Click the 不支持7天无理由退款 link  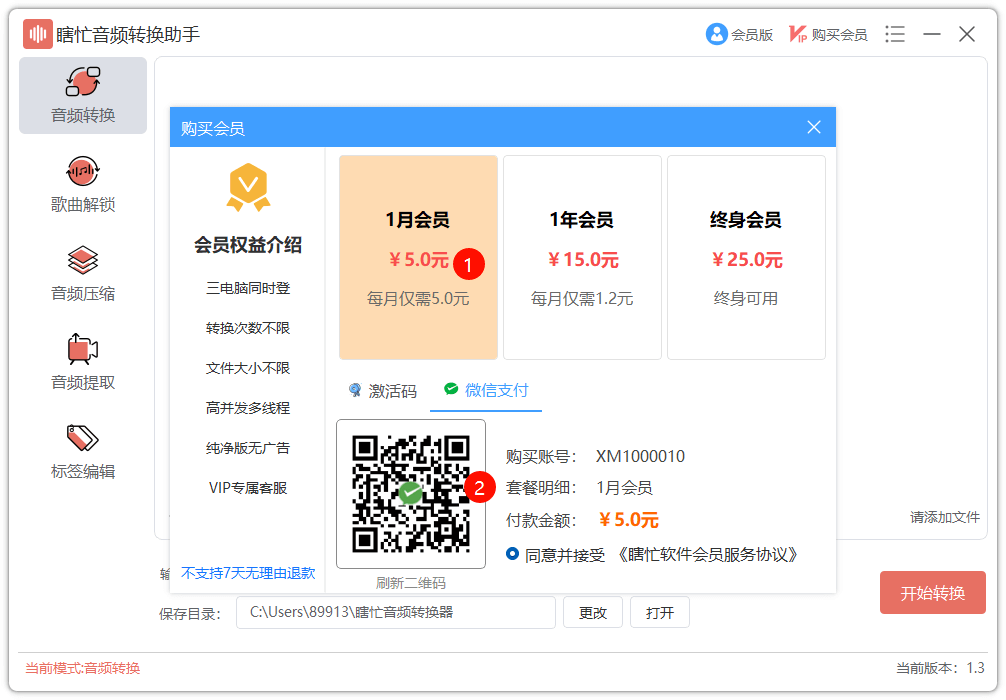(x=248, y=573)
